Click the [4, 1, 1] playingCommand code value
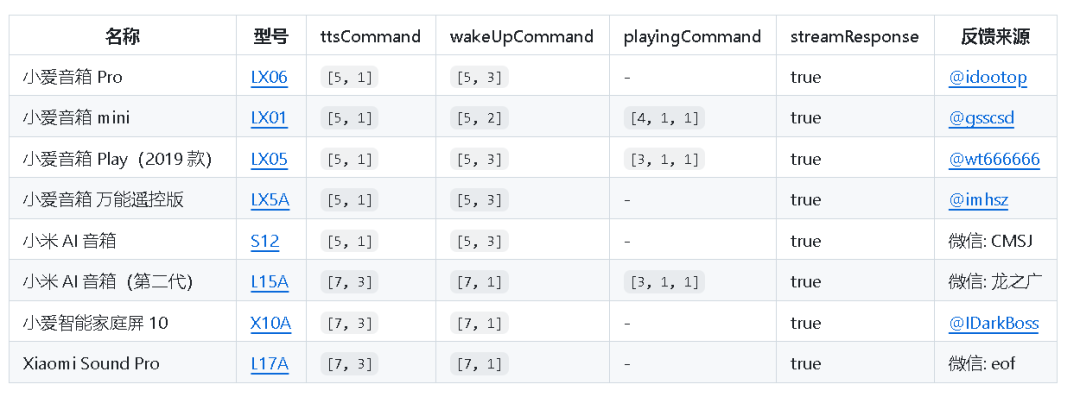The image size is (1080, 397). tap(664, 118)
